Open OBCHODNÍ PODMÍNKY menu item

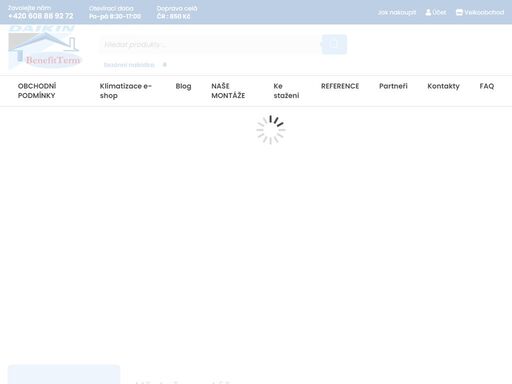pos(37,91)
